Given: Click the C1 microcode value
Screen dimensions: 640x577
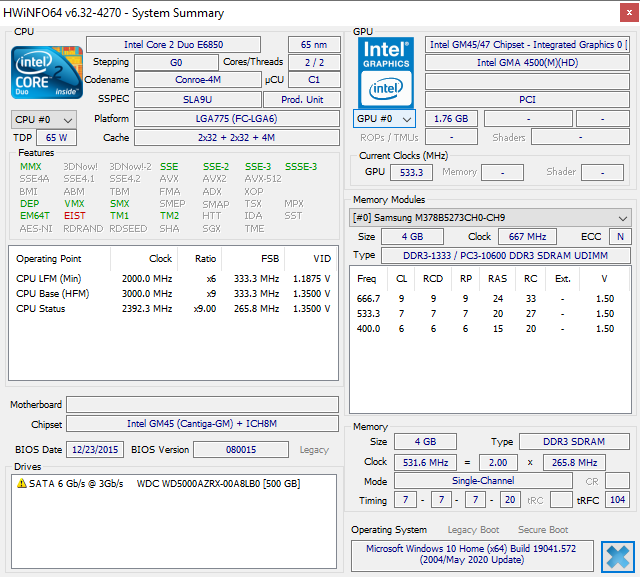Looking at the screenshot, I should (x=314, y=80).
